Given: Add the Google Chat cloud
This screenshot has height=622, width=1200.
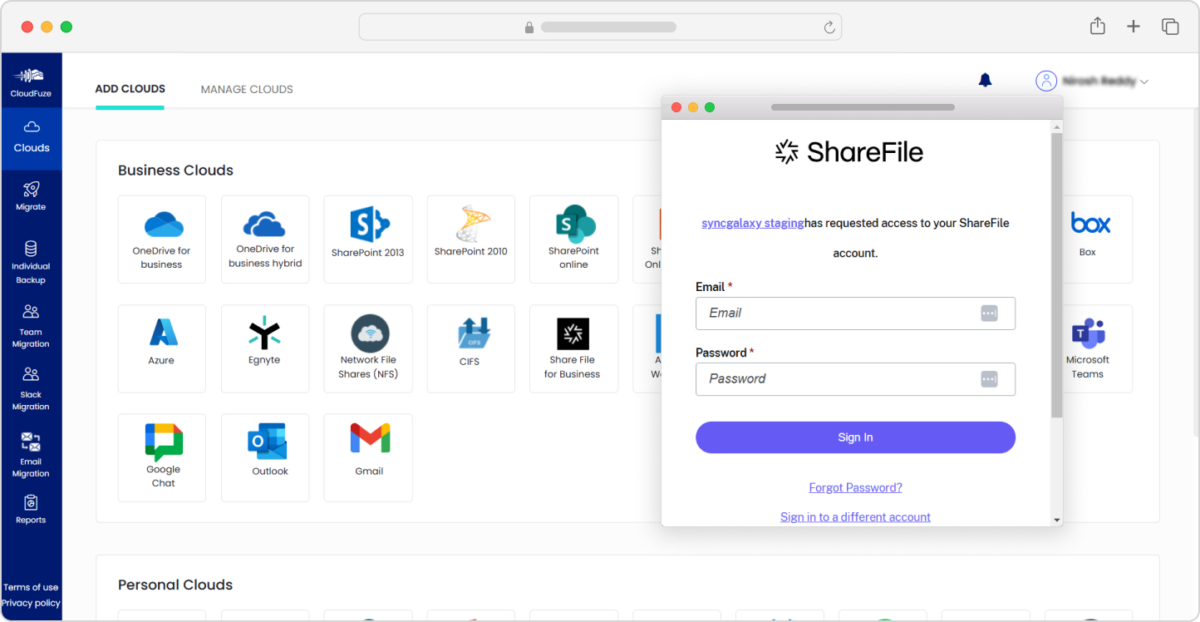Looking at the screenshot, I should pyautogui.click(x=161, y=457).
